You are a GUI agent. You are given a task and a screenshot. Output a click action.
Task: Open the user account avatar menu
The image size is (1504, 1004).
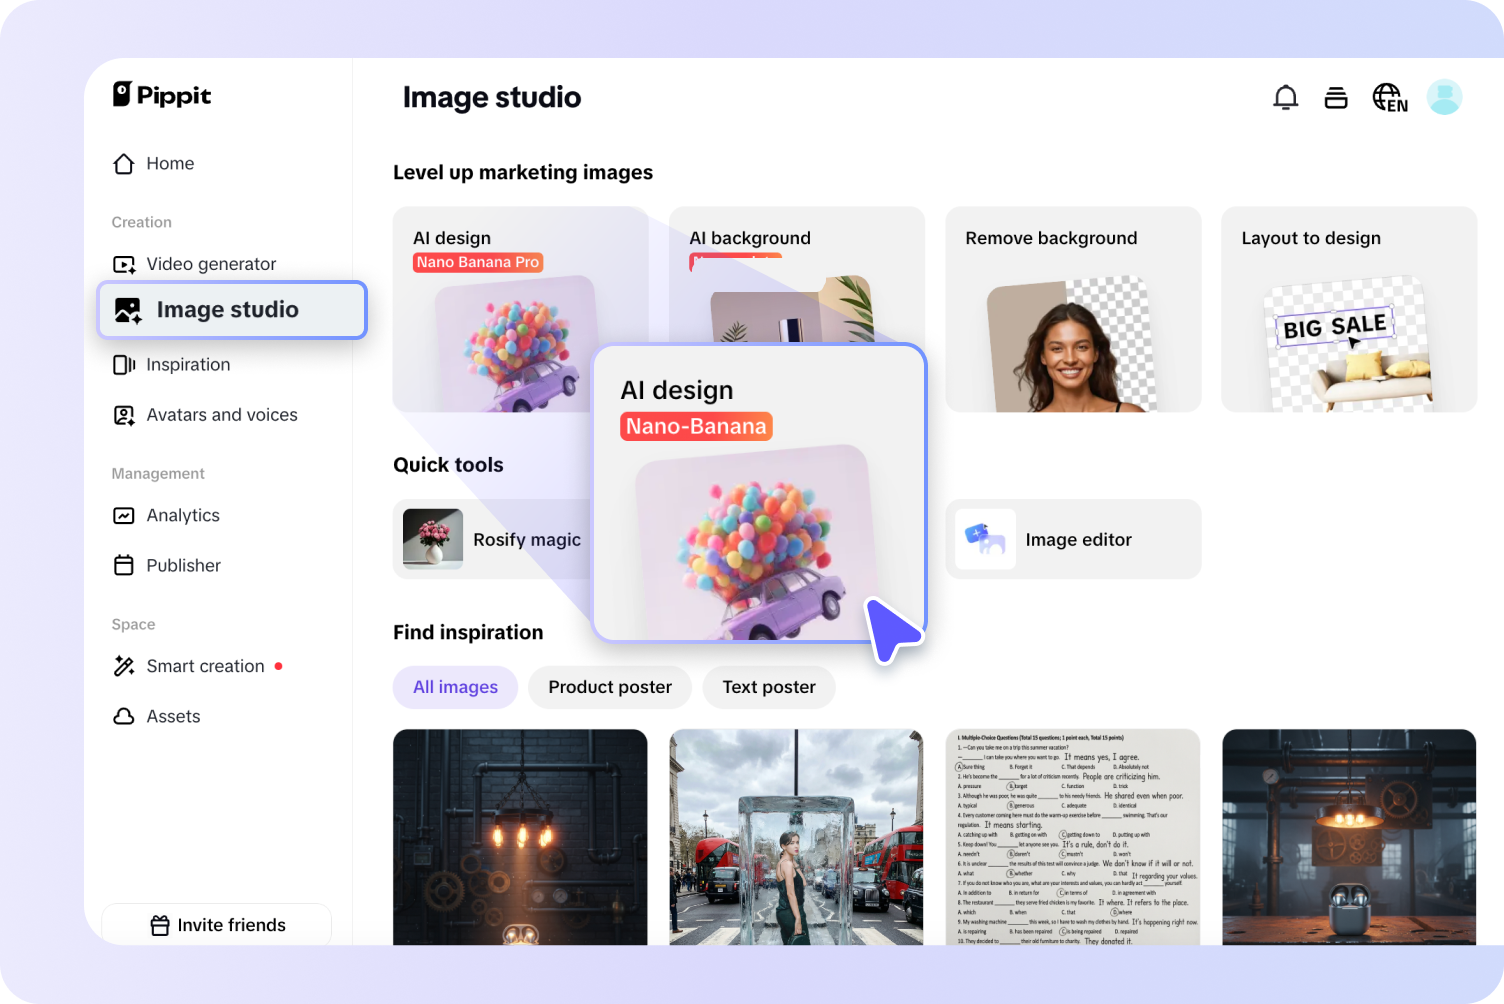(x=1444, y=97)
